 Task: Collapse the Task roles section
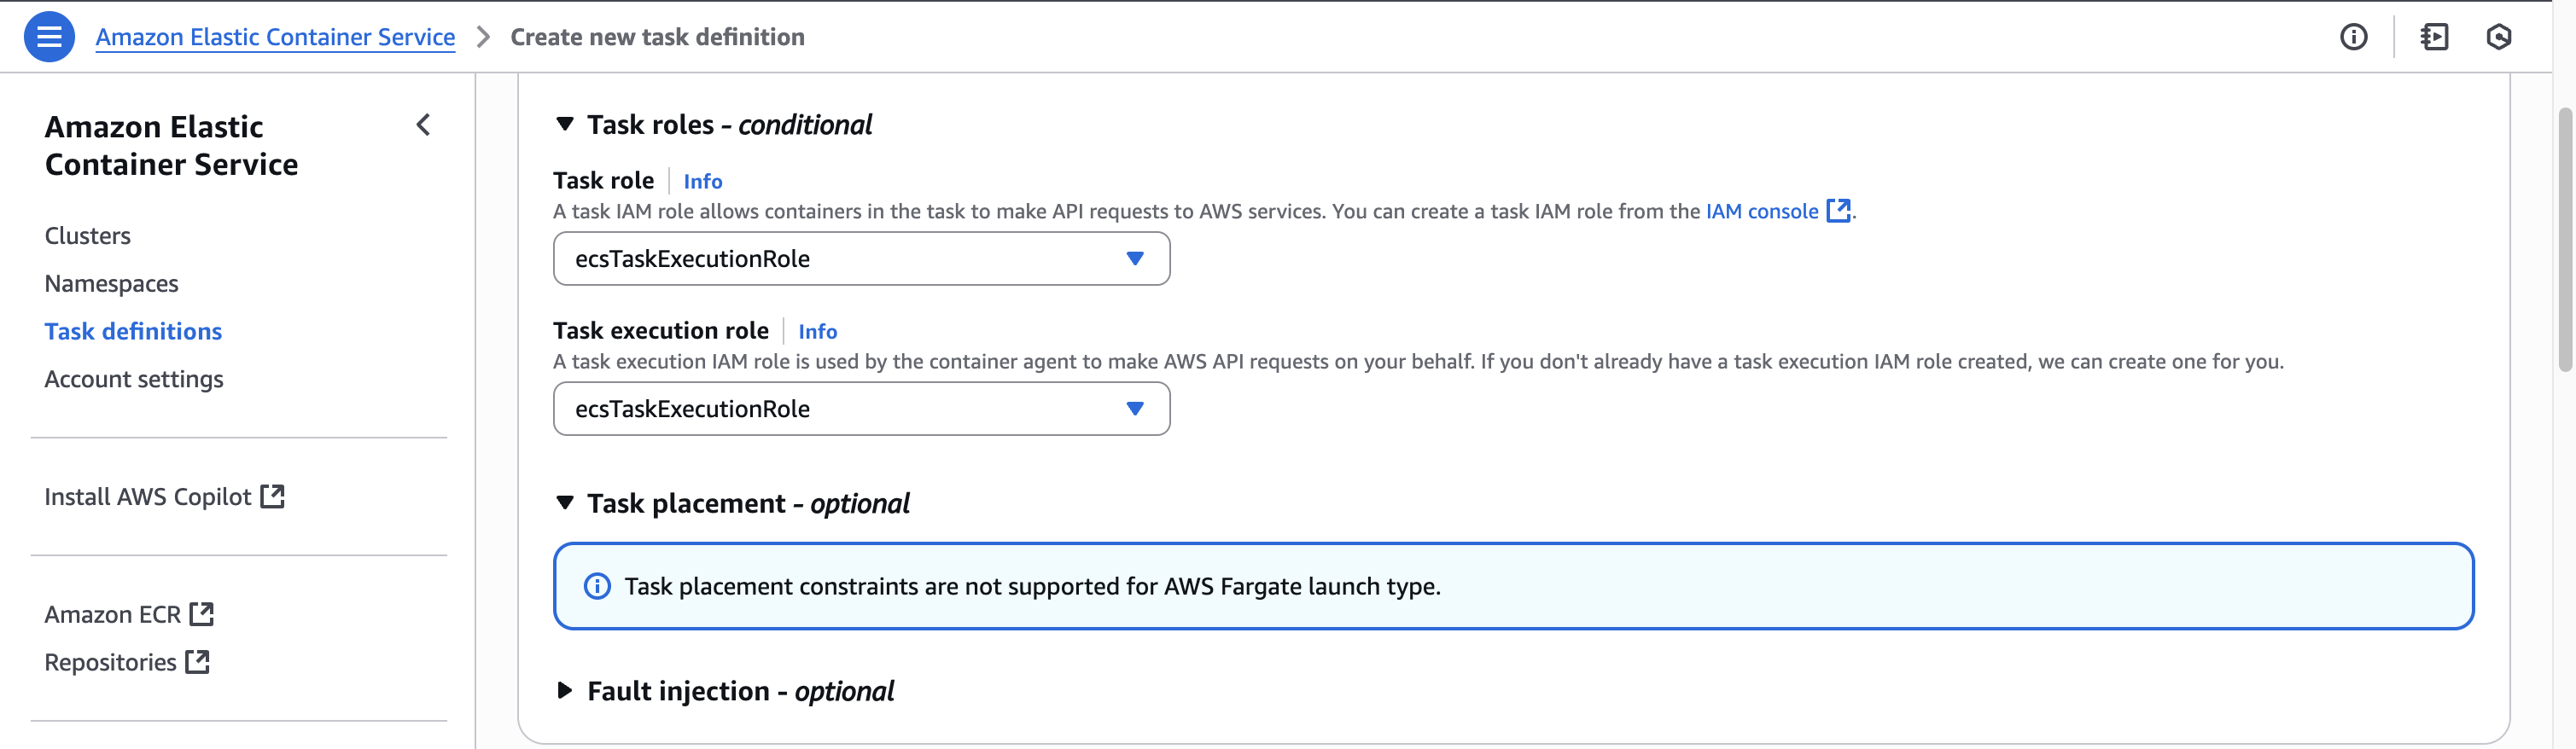[565, 125]
